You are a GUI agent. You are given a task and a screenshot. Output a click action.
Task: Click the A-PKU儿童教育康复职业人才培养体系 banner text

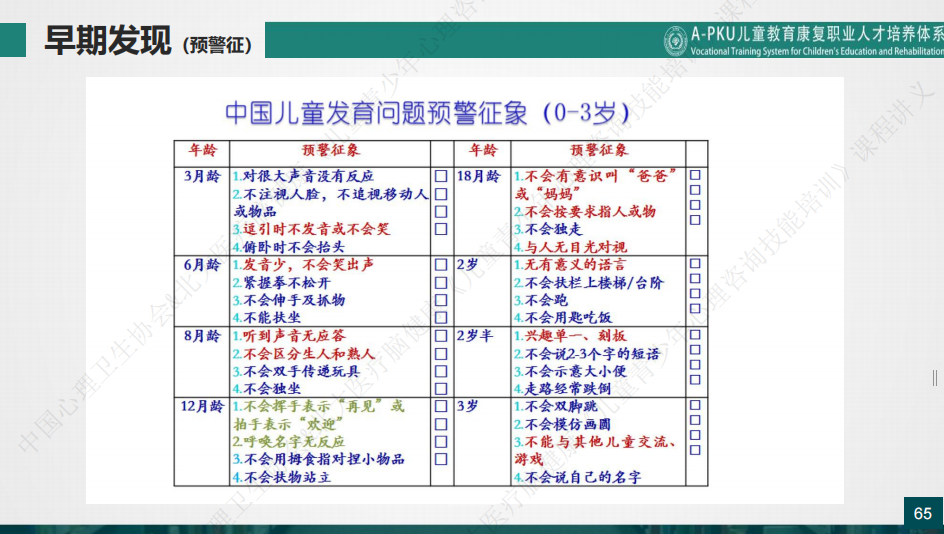(x=816, y=34)
